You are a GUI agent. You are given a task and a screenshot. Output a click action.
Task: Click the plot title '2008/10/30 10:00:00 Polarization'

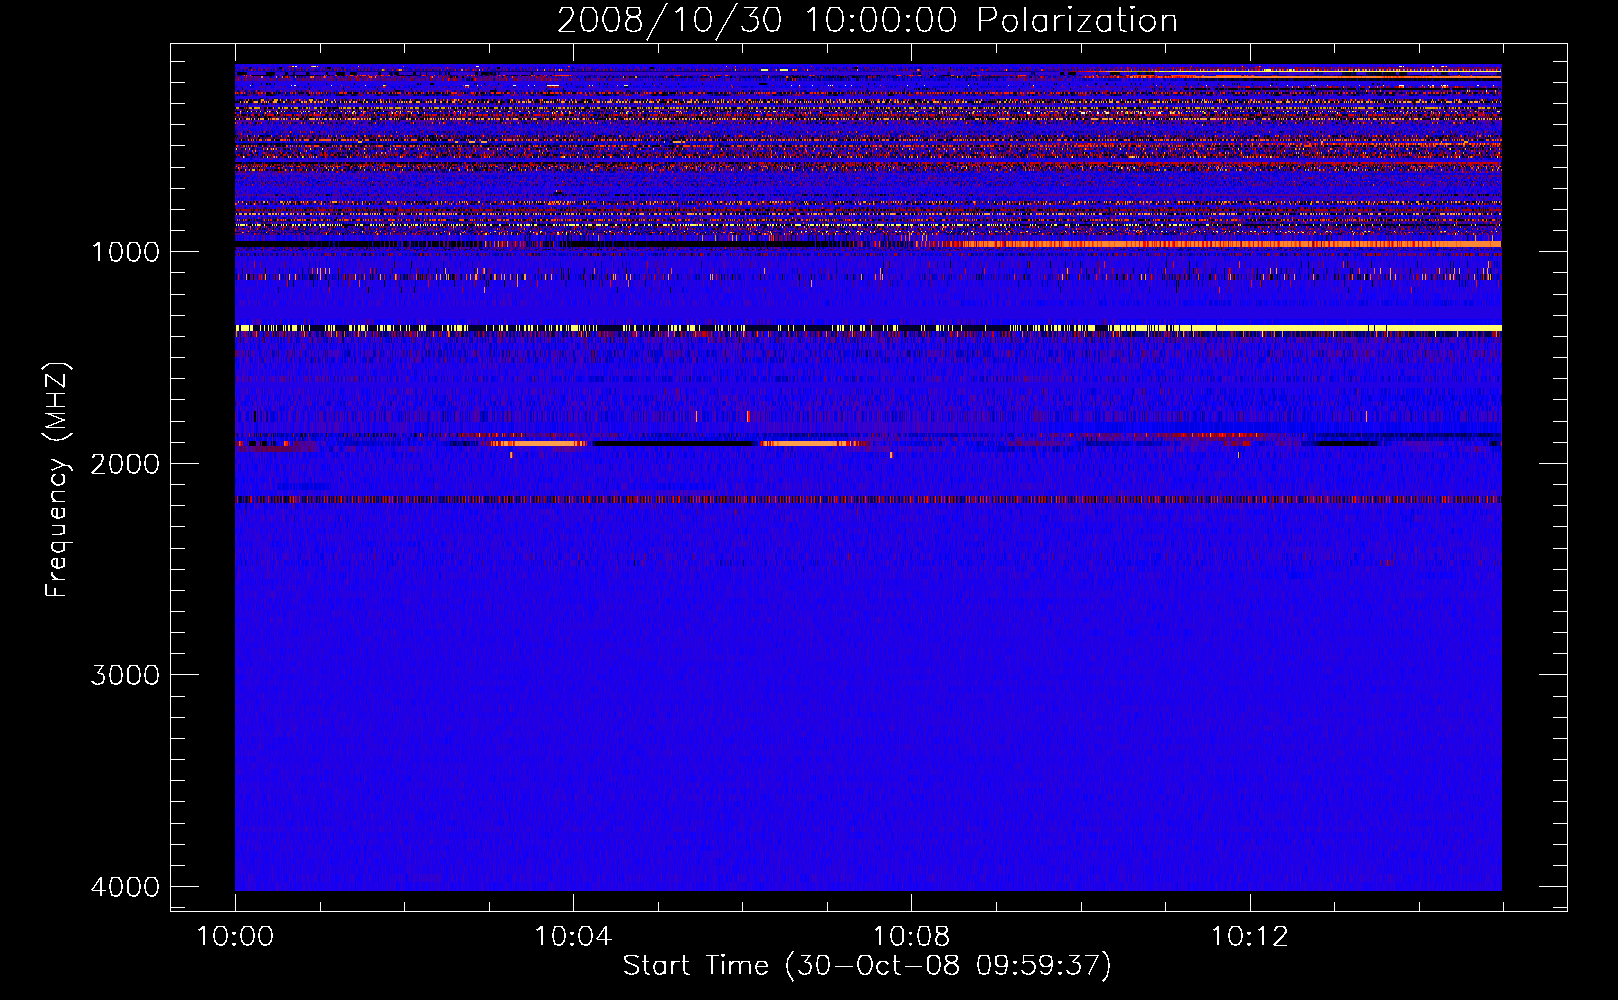[x=867, y=20]
